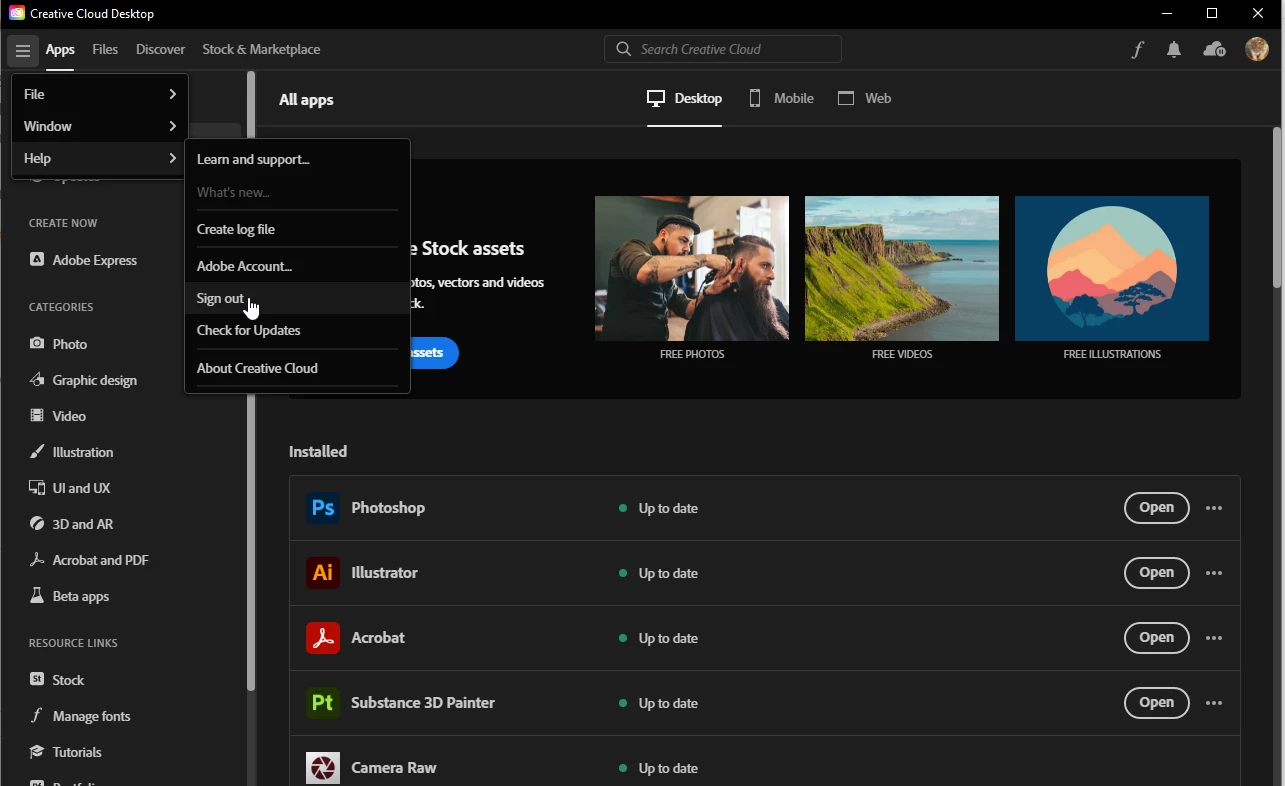Click the Photoshop app icon

point(323,508)
